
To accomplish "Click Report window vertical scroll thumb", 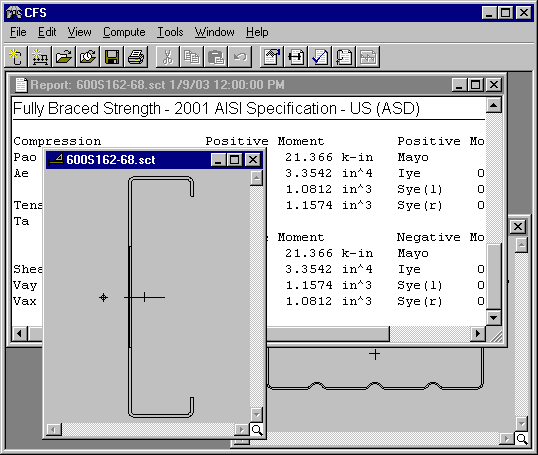I will click(x=493, y=277).
